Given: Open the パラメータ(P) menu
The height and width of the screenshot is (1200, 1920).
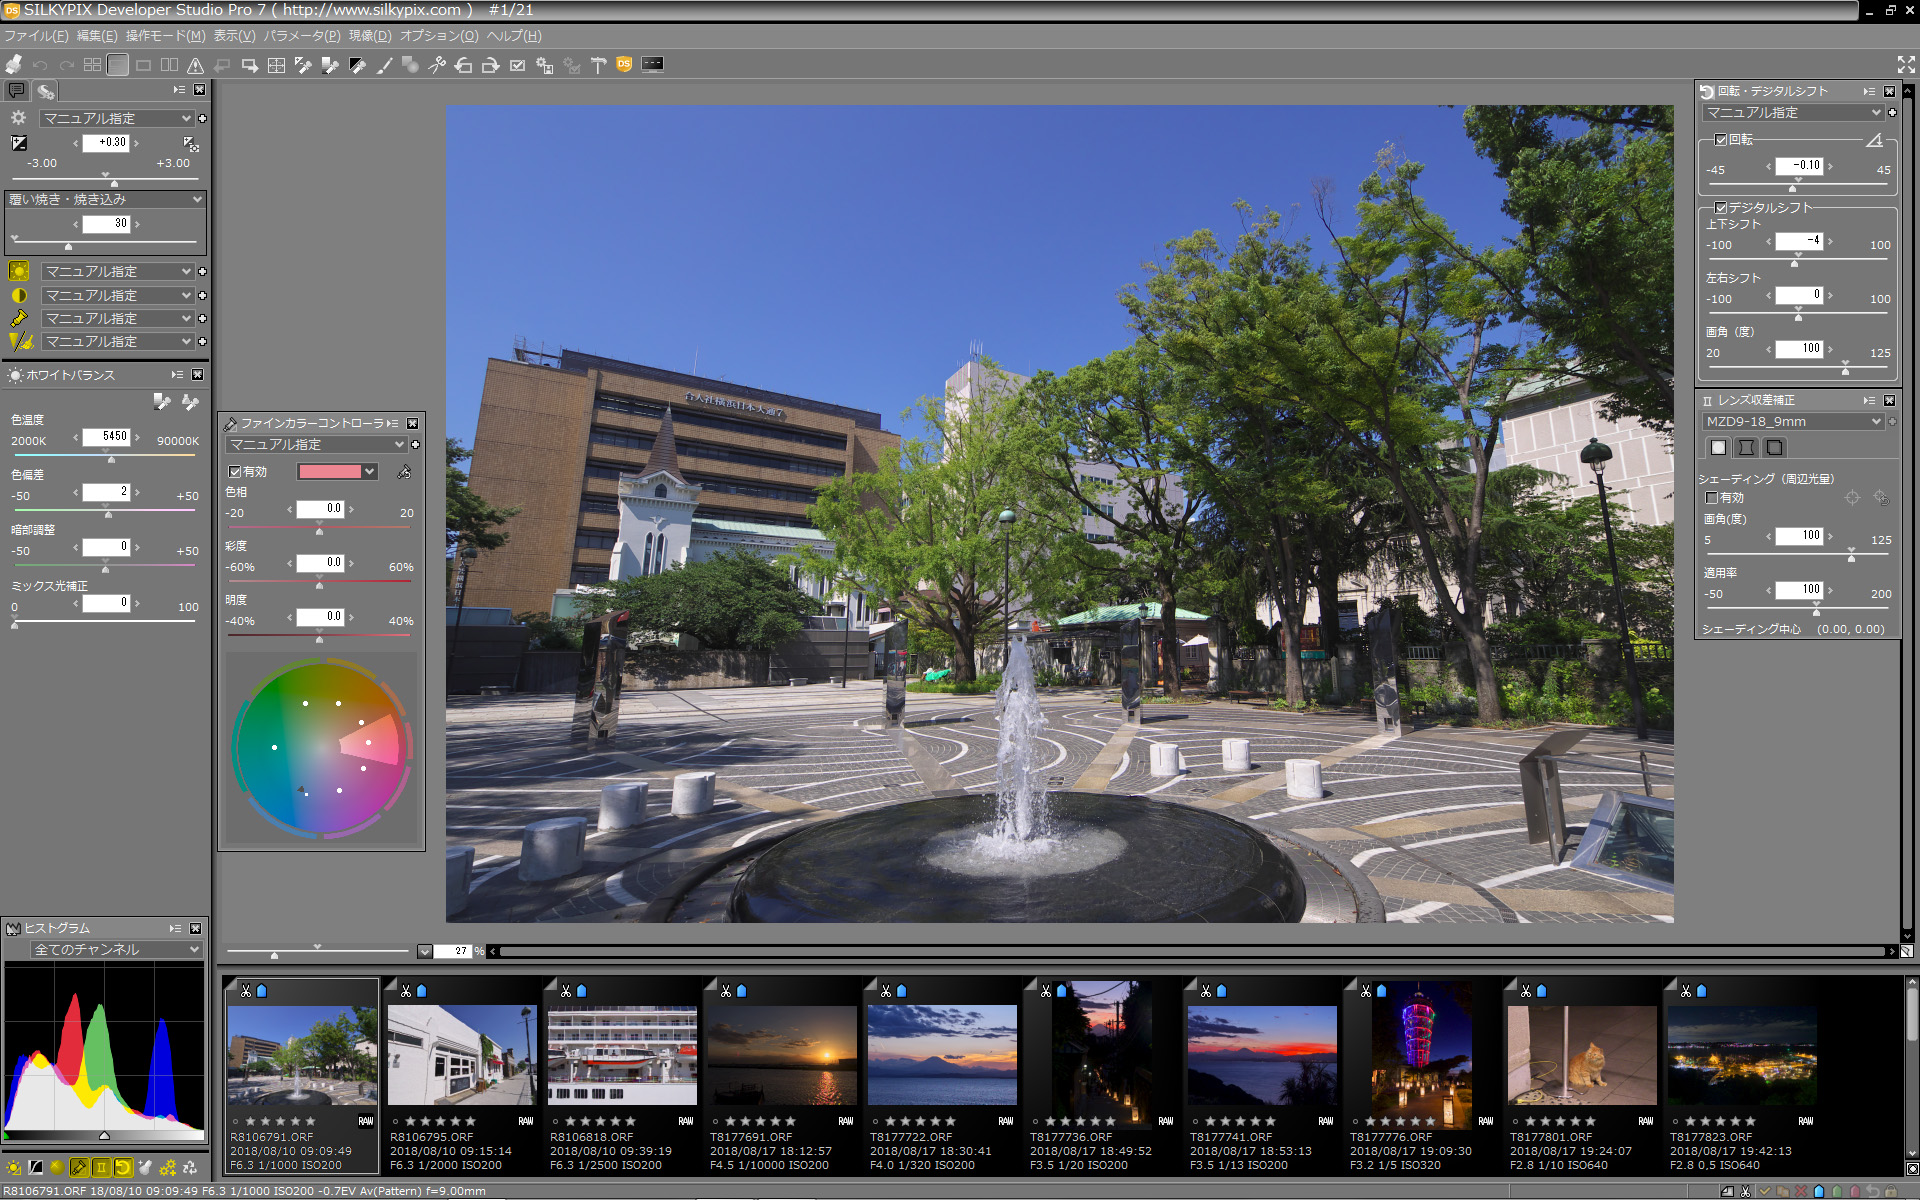Looking at the screenshot, I should coord(302,36).
